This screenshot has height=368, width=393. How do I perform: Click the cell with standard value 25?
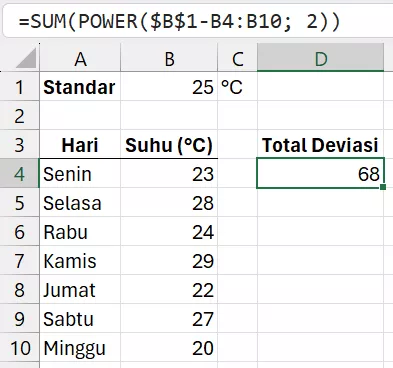tap(169, 87)
